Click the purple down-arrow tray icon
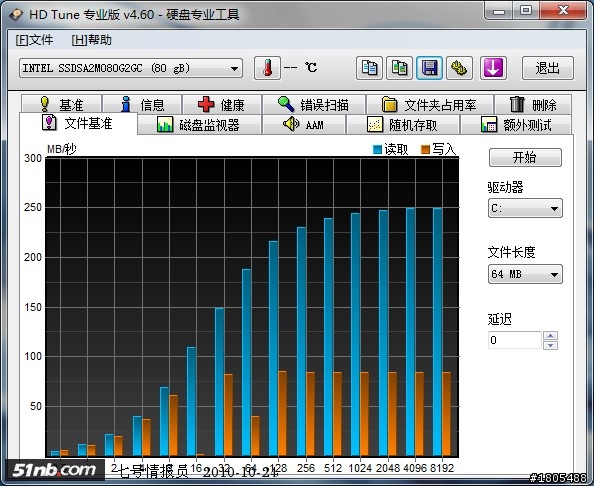Screen dimensions: 594x486 click(493, 68)
